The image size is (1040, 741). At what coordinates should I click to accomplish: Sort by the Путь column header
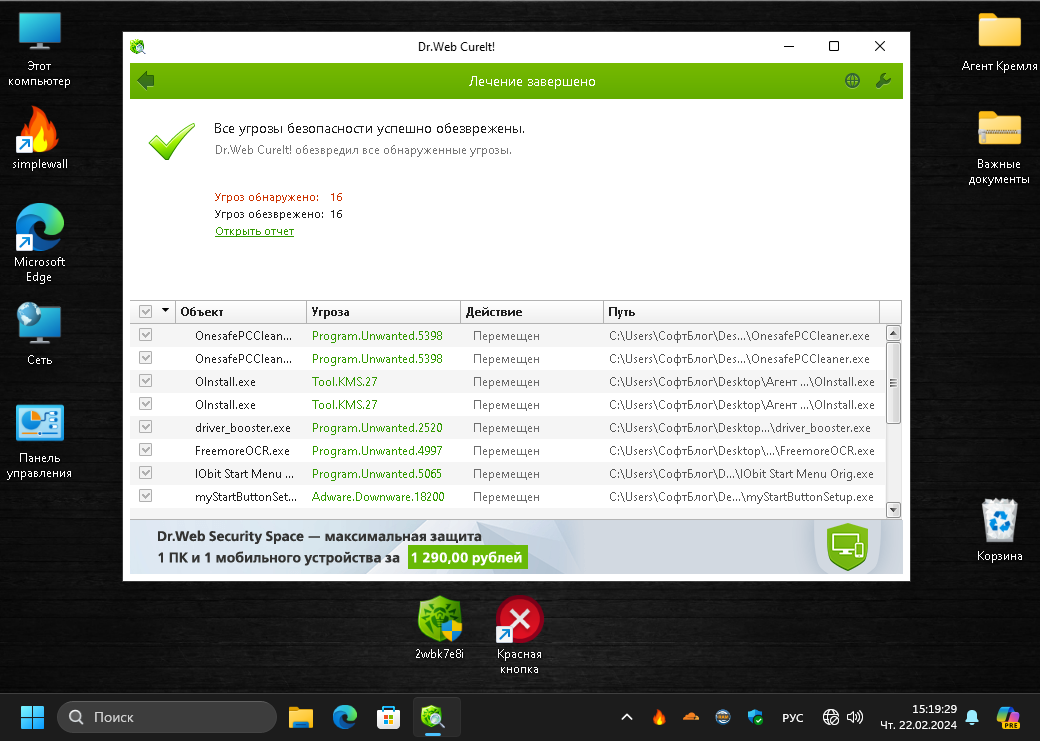tap(742, 312)
